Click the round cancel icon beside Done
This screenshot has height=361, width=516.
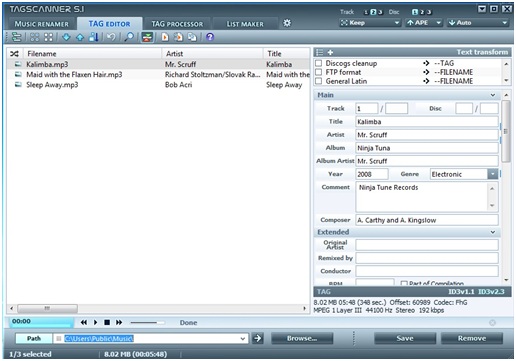(492, 323)
